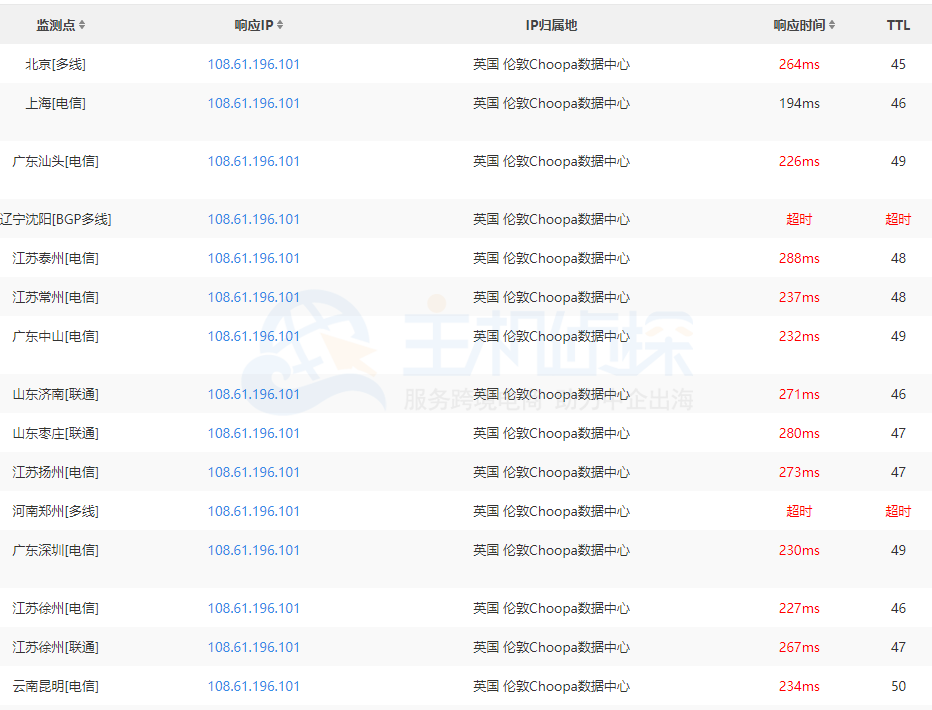This screenshot has width=932, height=710.
Task: Click the IP address for 广东汕头[电信]
Action: (x=253, y=161)
